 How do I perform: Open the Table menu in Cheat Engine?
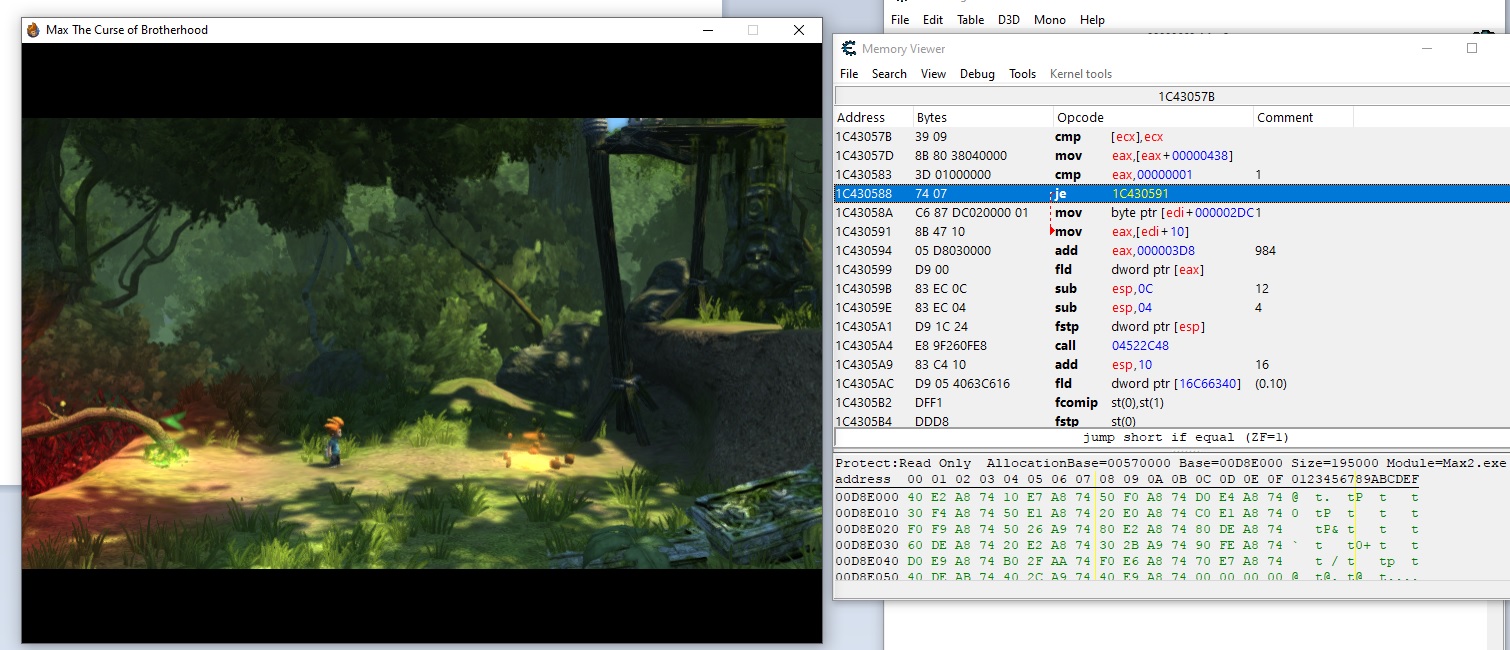coord(970,20)
